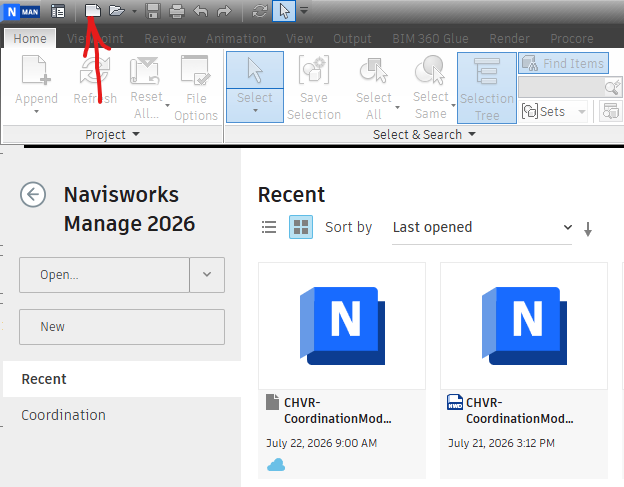Click the Select Same icon

pyautogui.click(x=430, y=70)
